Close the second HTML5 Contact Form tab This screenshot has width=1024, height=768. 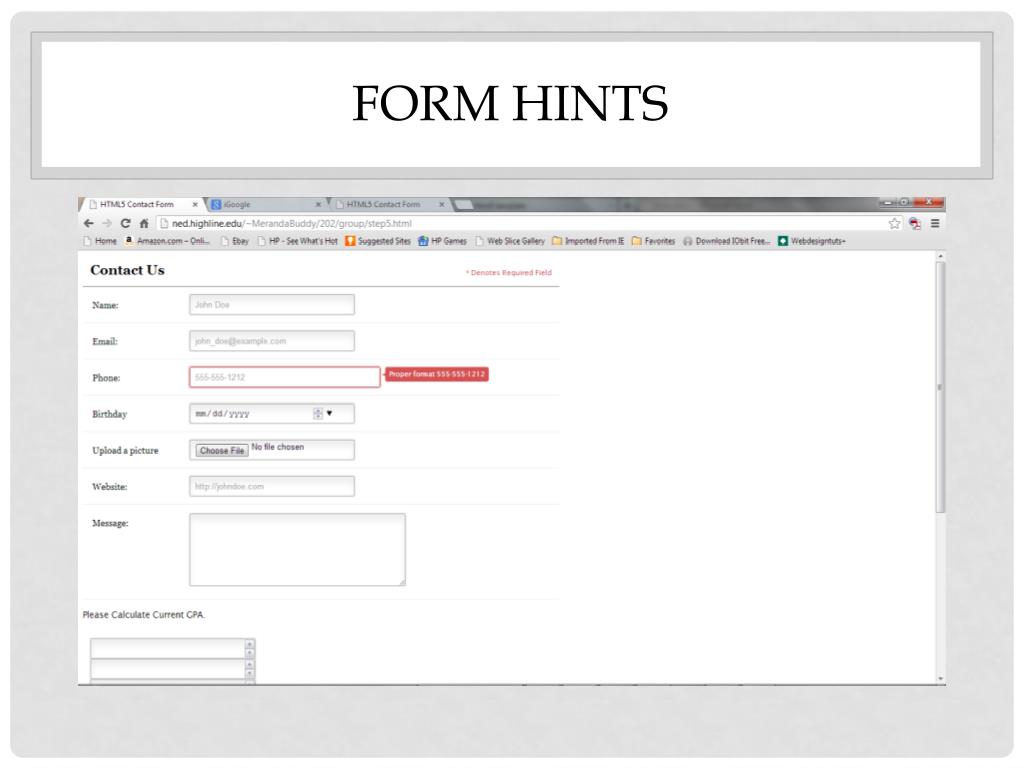point(441,204)
